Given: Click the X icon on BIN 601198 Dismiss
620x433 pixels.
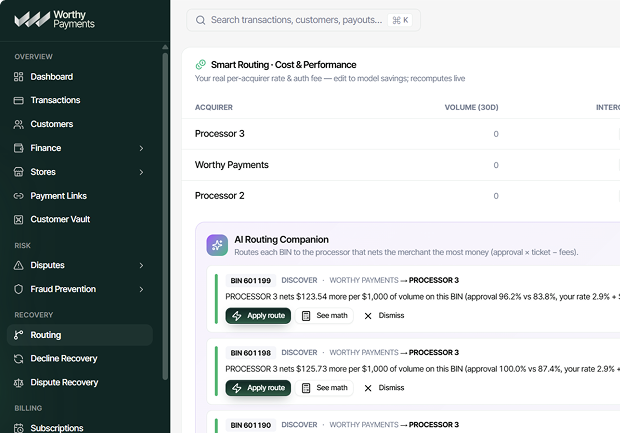Looking at the screenshot, I should (x=368, y=388).
